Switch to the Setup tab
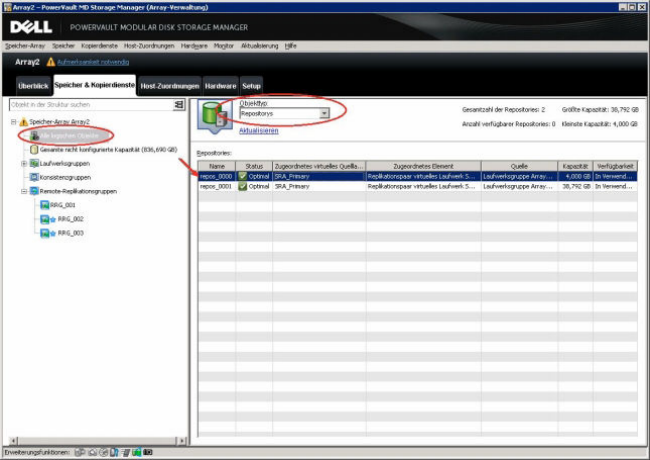650x460 pixels. (x=251, y=86)
